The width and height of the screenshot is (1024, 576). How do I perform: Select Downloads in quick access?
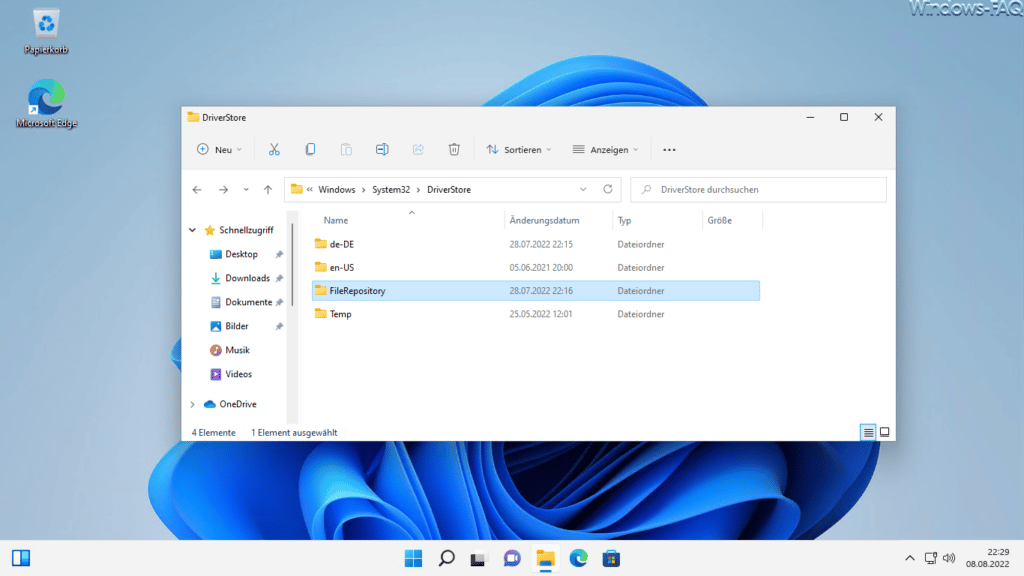click(247, 278)
